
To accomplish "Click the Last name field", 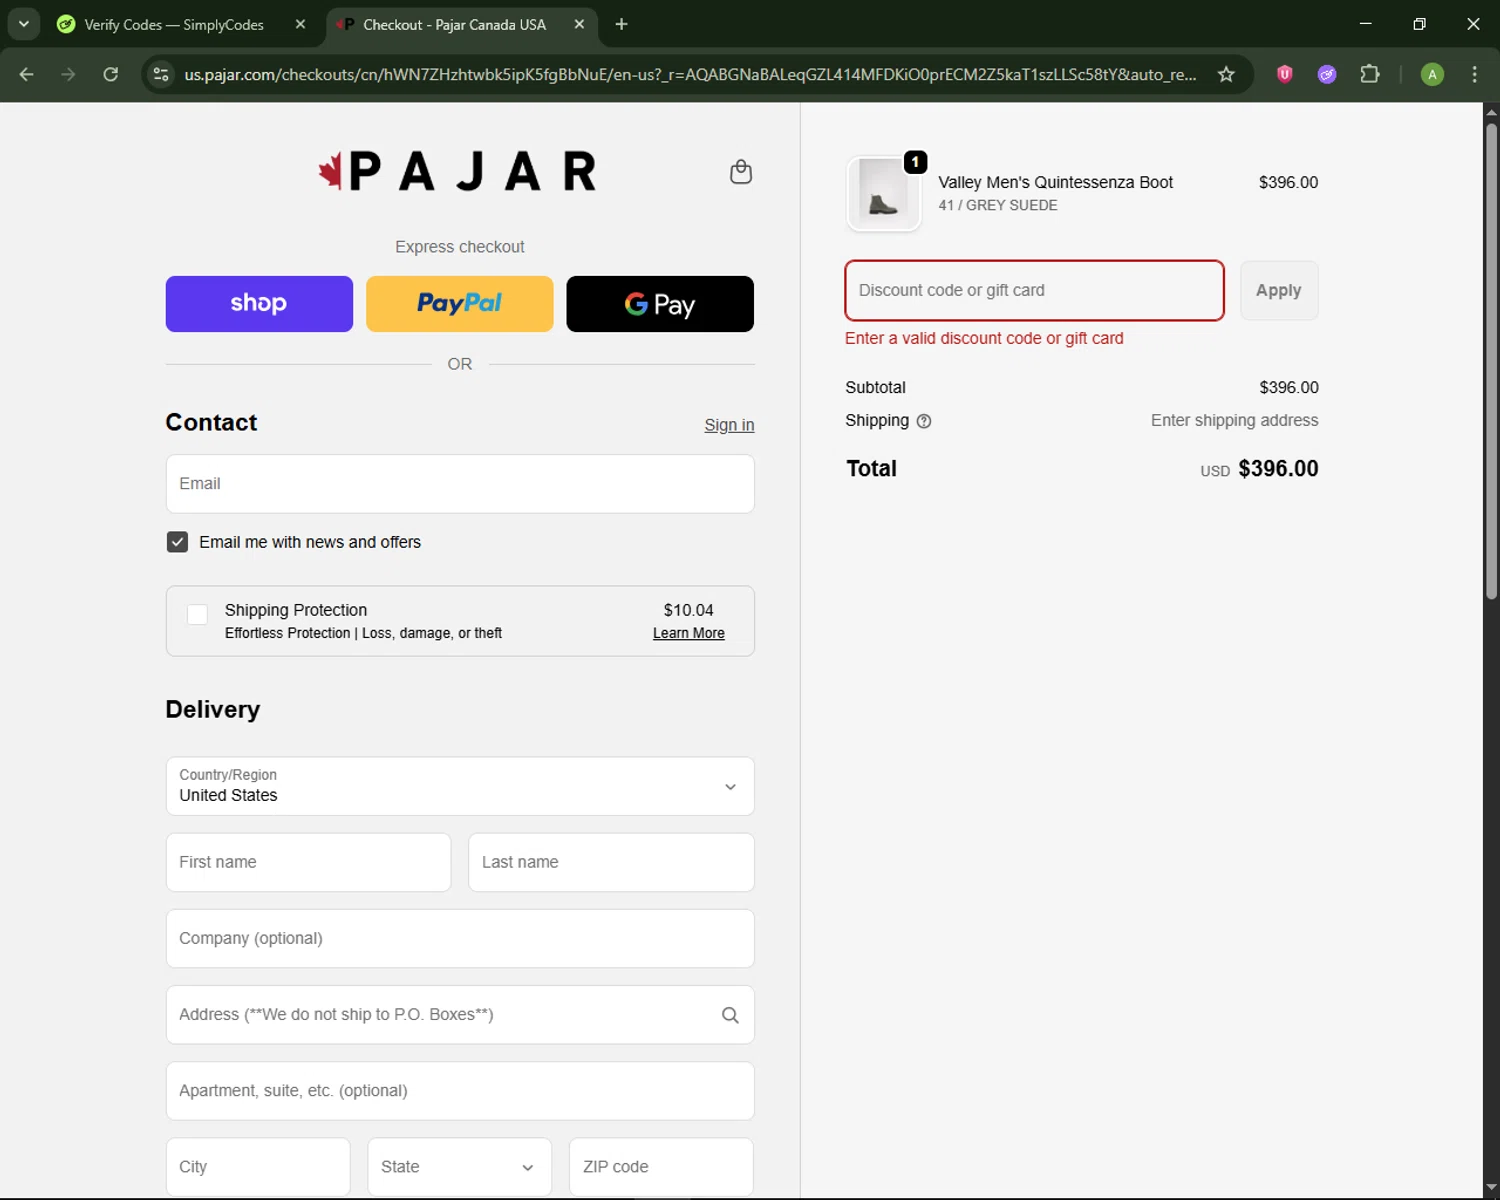I will tap(611, 862).
